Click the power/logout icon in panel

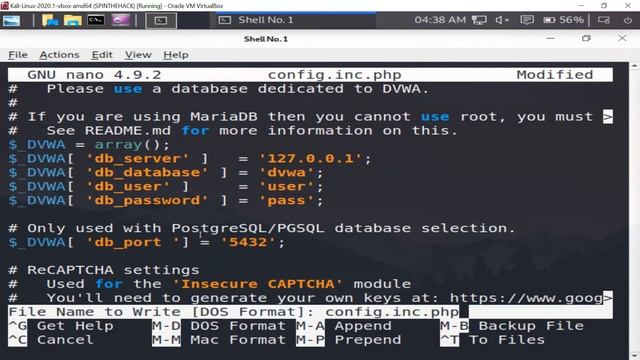pos(628,20)
